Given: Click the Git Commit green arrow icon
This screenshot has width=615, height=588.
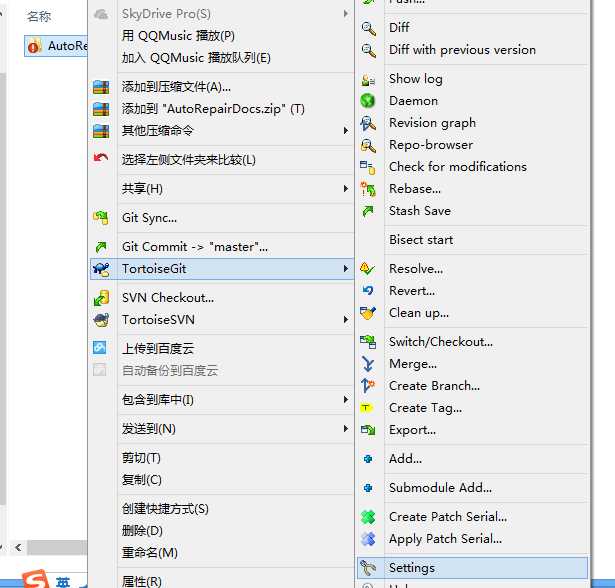Looking at the screenshot, I should pyautogui.click(x=101, y=247).
